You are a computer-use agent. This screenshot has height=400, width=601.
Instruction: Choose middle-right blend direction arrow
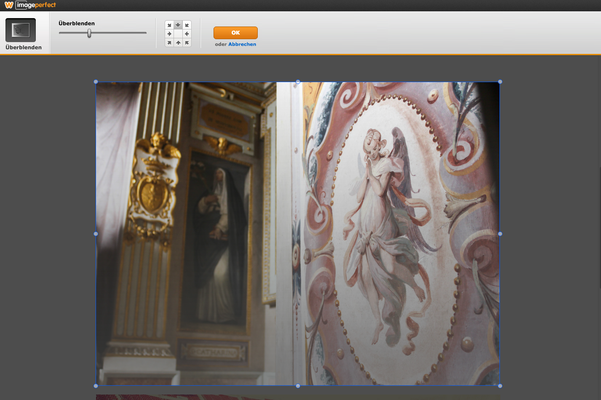click(187, 34)
